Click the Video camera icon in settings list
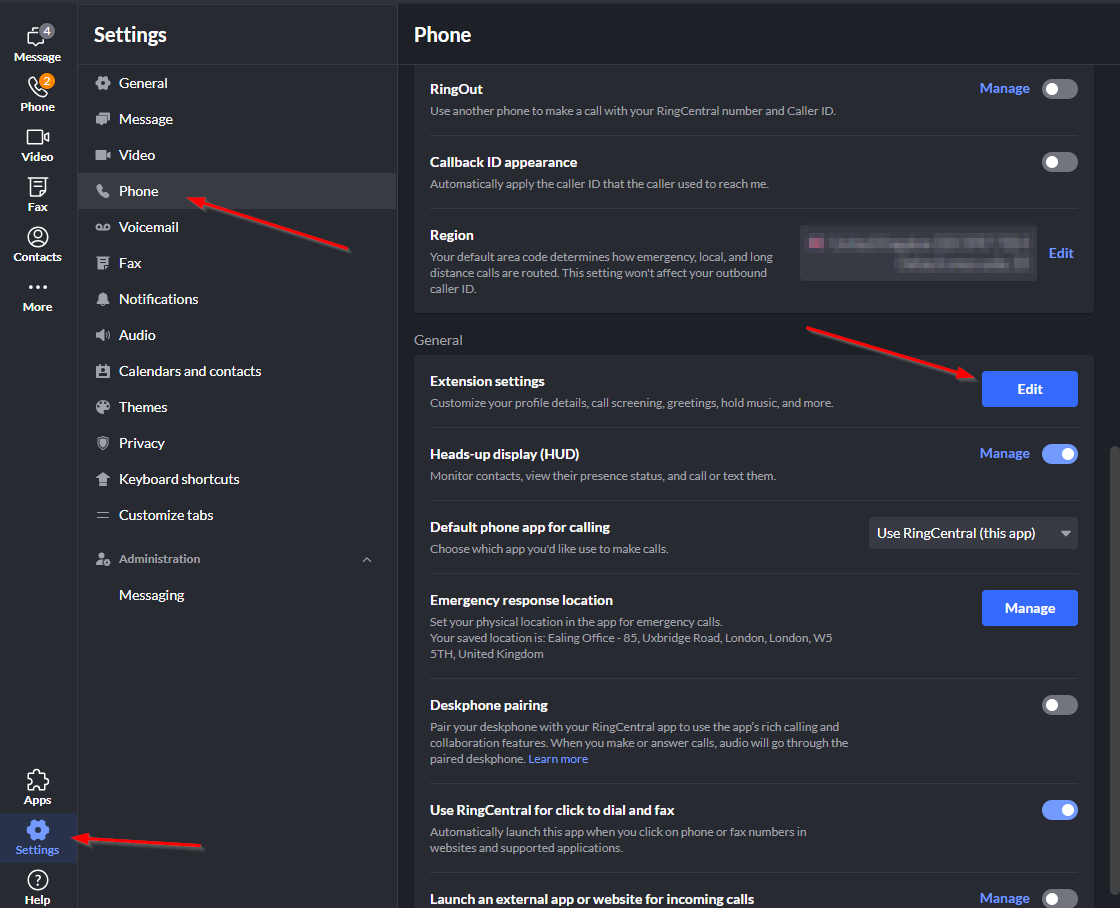This screenshot has width=1120, height=908. 103,155
